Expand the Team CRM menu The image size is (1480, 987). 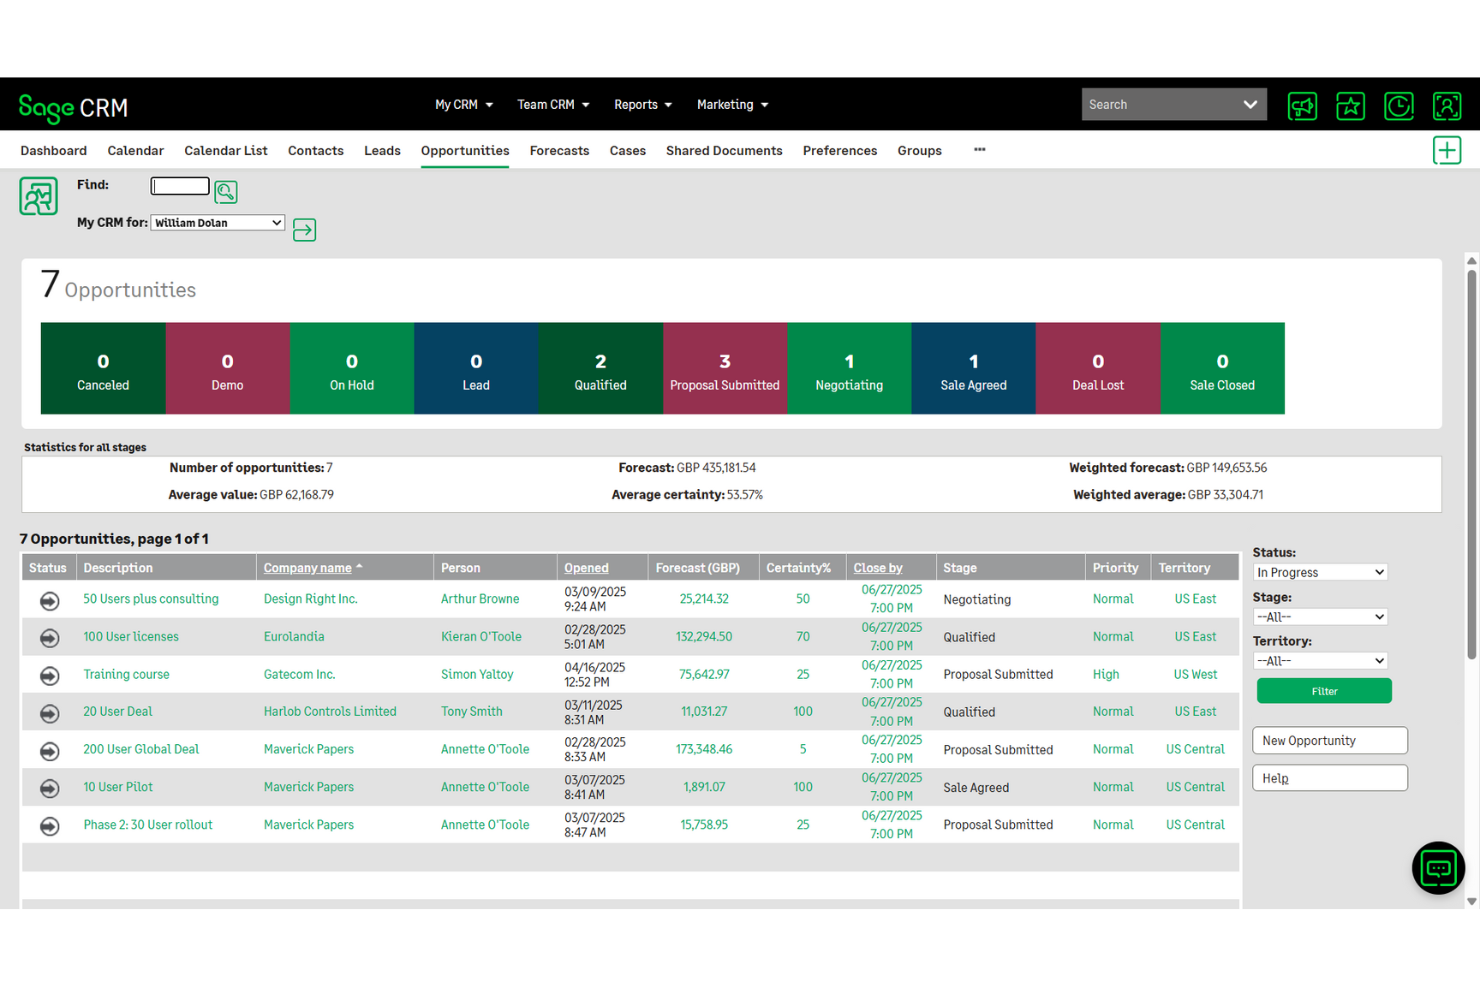point(553,104)
